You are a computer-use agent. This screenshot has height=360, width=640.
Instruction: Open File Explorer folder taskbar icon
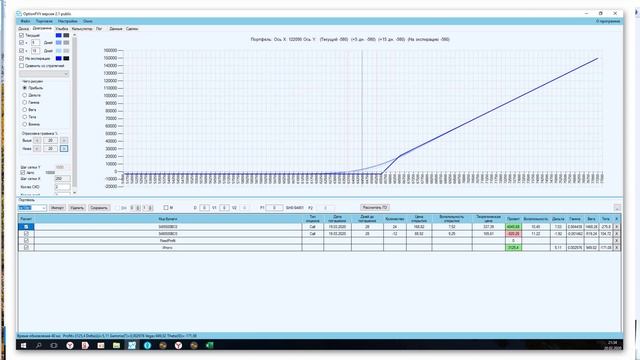[116, 345]
